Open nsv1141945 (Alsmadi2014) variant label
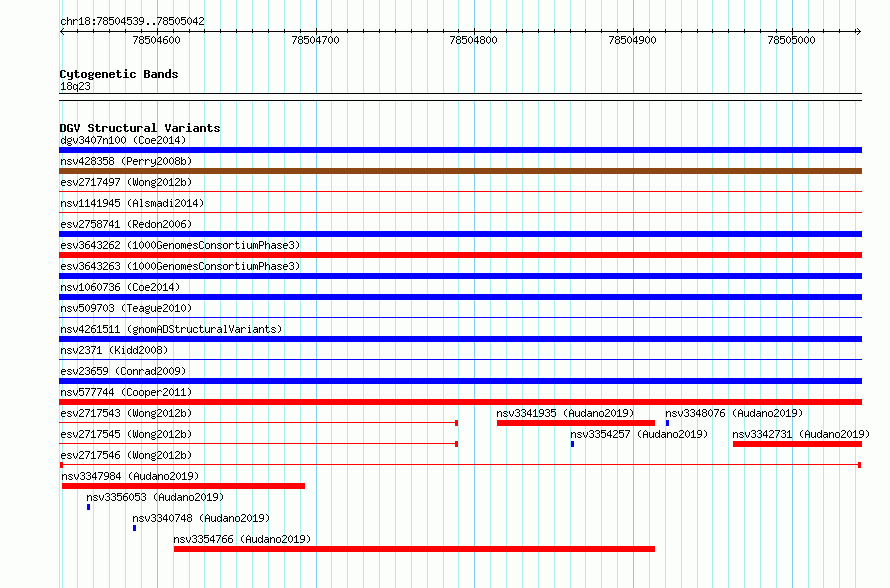This screenshot has height=588, width=890. pos(132,203)
